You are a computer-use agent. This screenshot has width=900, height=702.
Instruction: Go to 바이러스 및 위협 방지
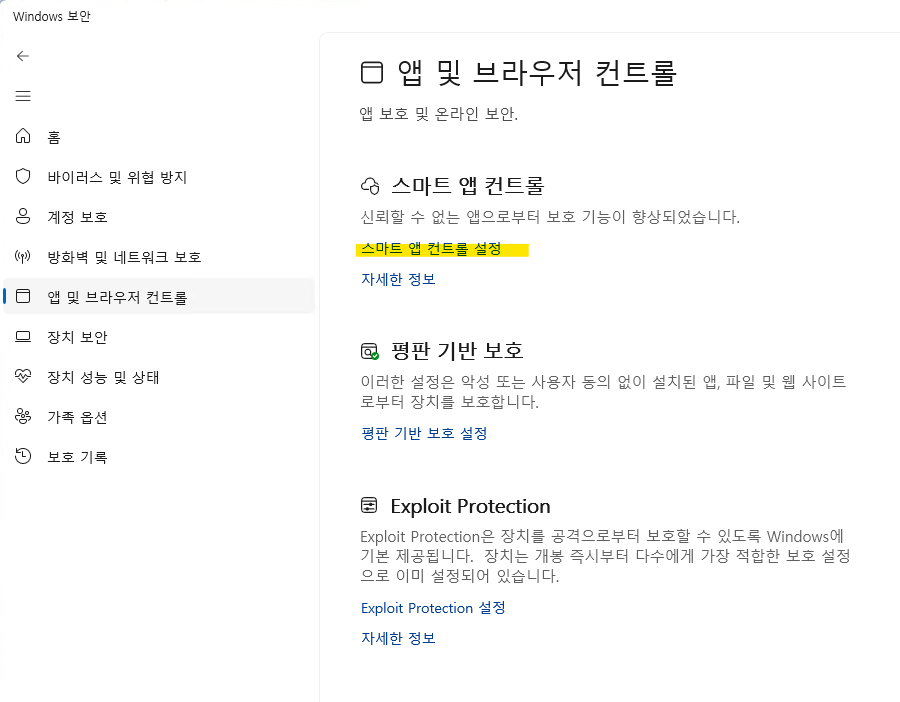point(117,177)
